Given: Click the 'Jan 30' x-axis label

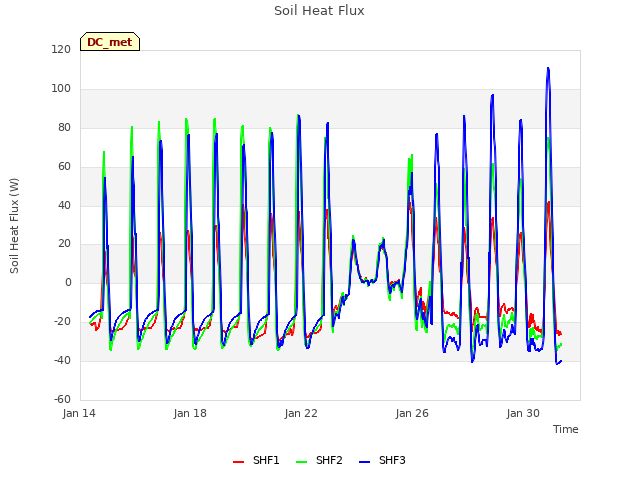Looking at the screenshot, I should pyautogui.click(x=523, y=413).
